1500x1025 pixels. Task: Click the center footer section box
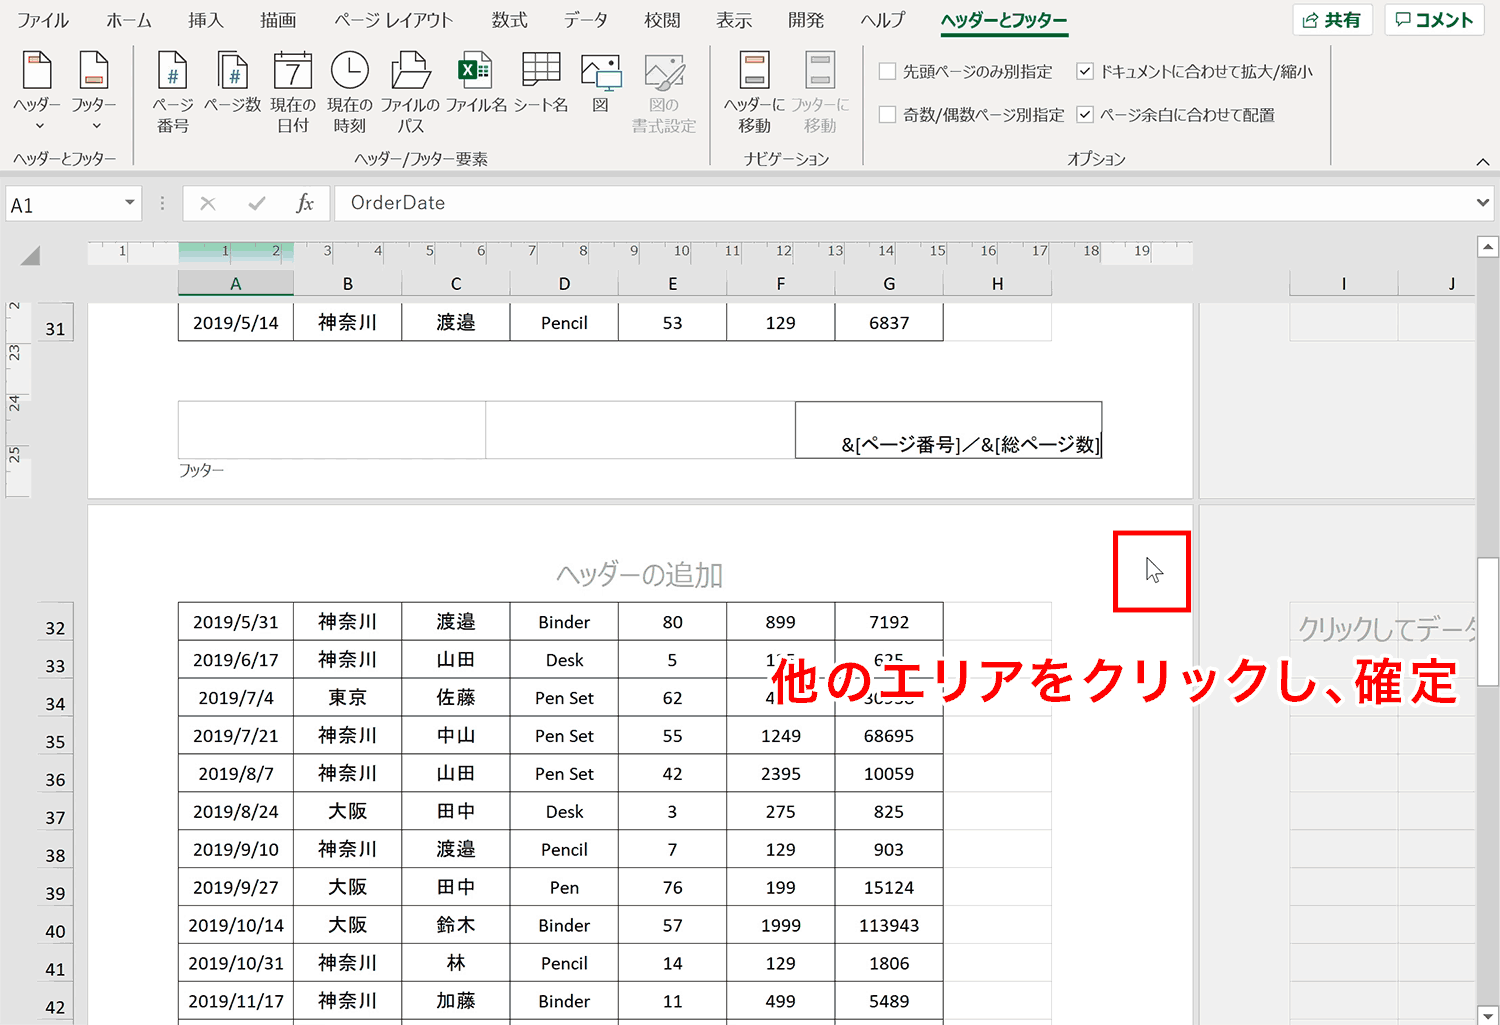(x=640, y=430)
